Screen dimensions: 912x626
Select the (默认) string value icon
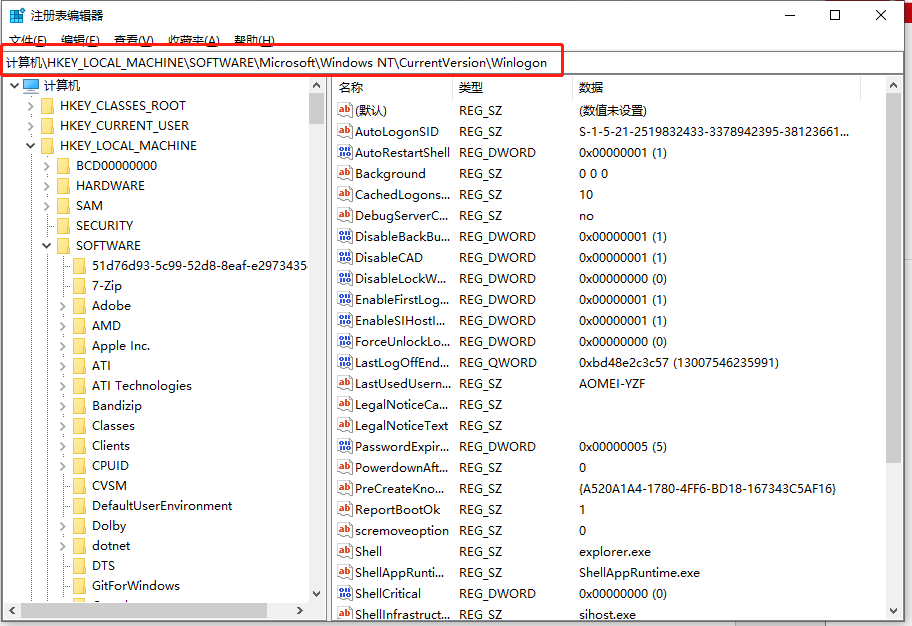[345, 110]
